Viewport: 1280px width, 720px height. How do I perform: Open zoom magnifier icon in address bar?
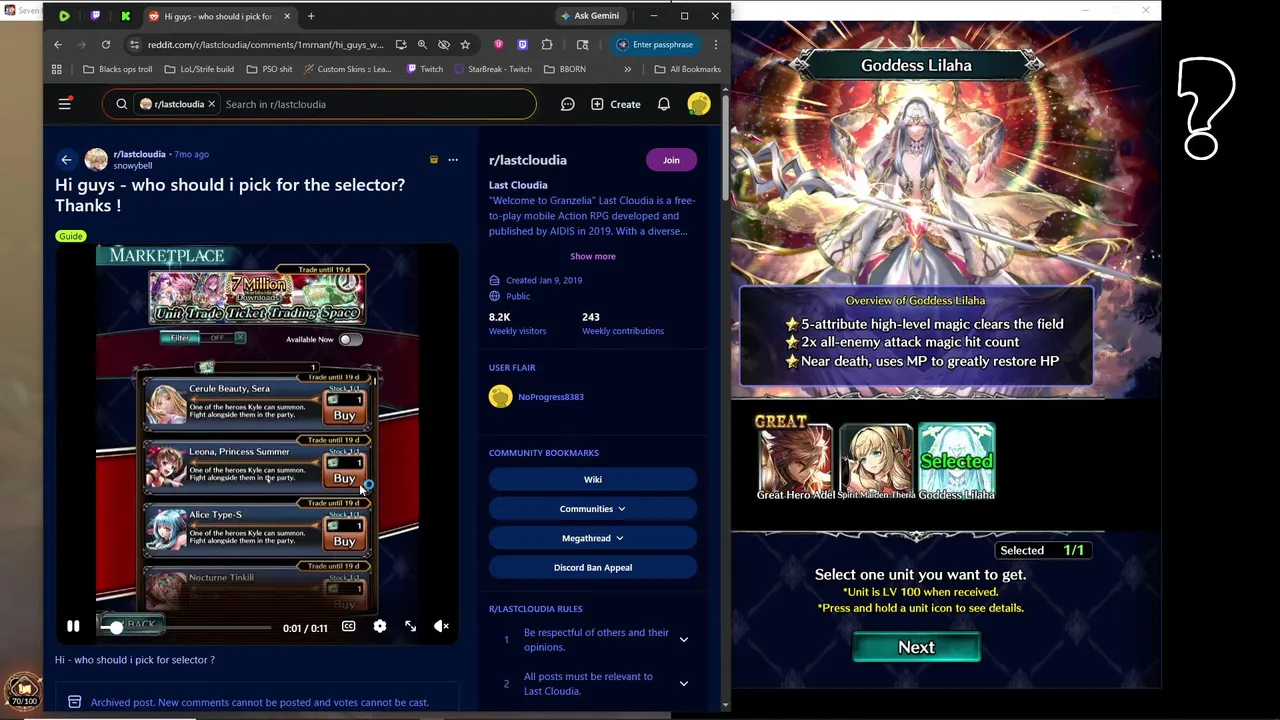pyautogui.click(x=422, y=44)
